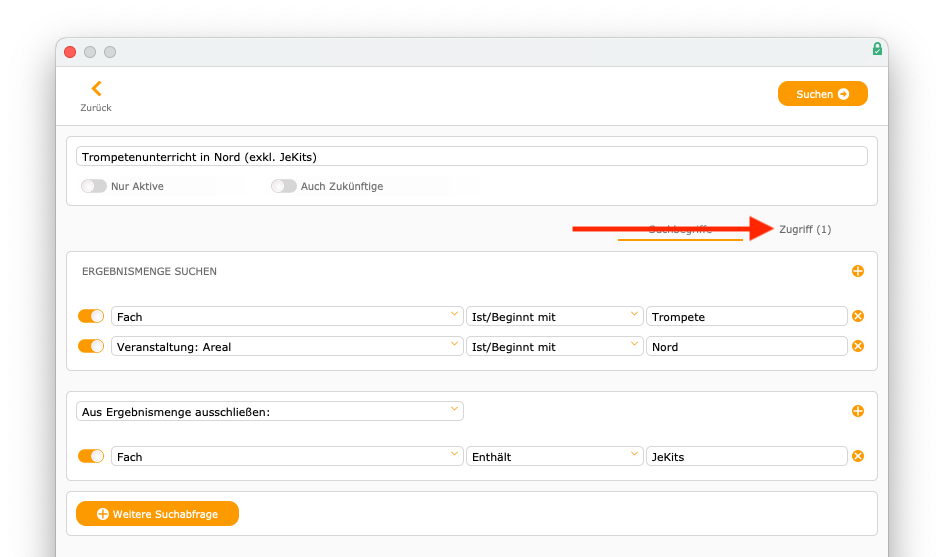Click the search name field Trompetenunterricht in Nord
The width and height of the screenshot is (944, 557).
(x=471, y=157)
